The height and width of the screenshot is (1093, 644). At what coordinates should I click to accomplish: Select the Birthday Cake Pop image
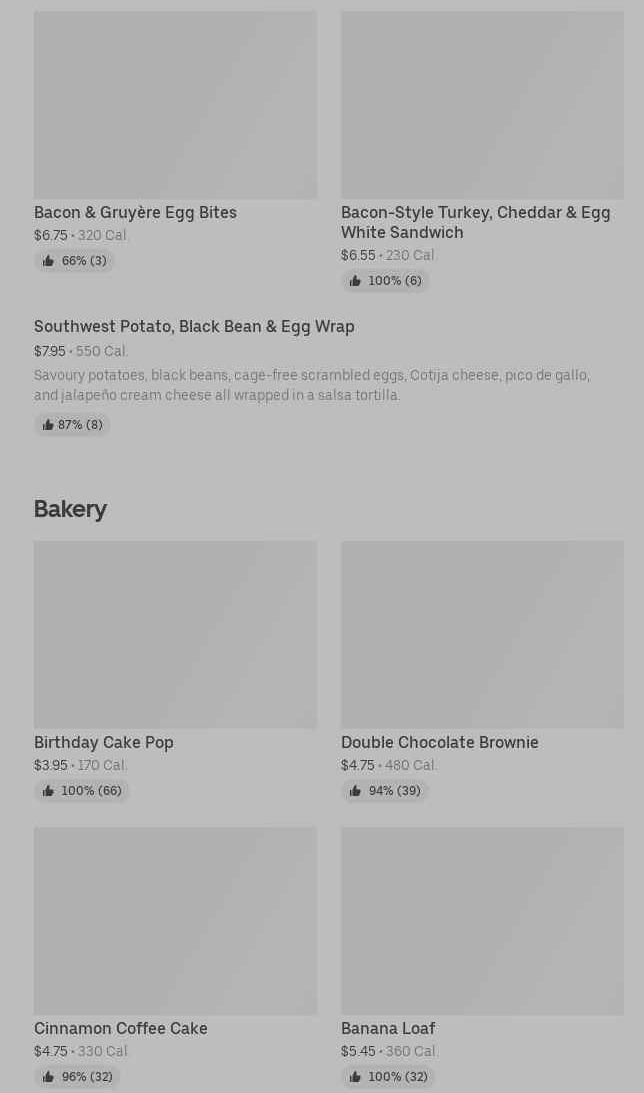(175, 635)
